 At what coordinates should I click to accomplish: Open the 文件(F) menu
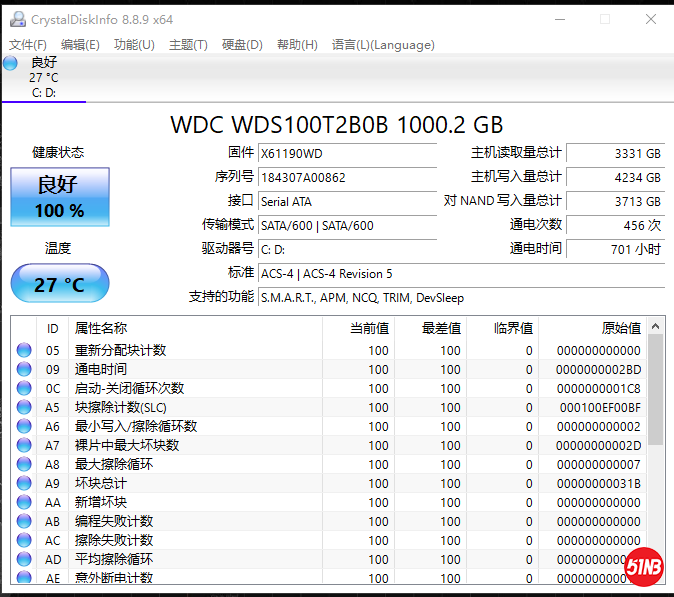[x=28, y=45]
